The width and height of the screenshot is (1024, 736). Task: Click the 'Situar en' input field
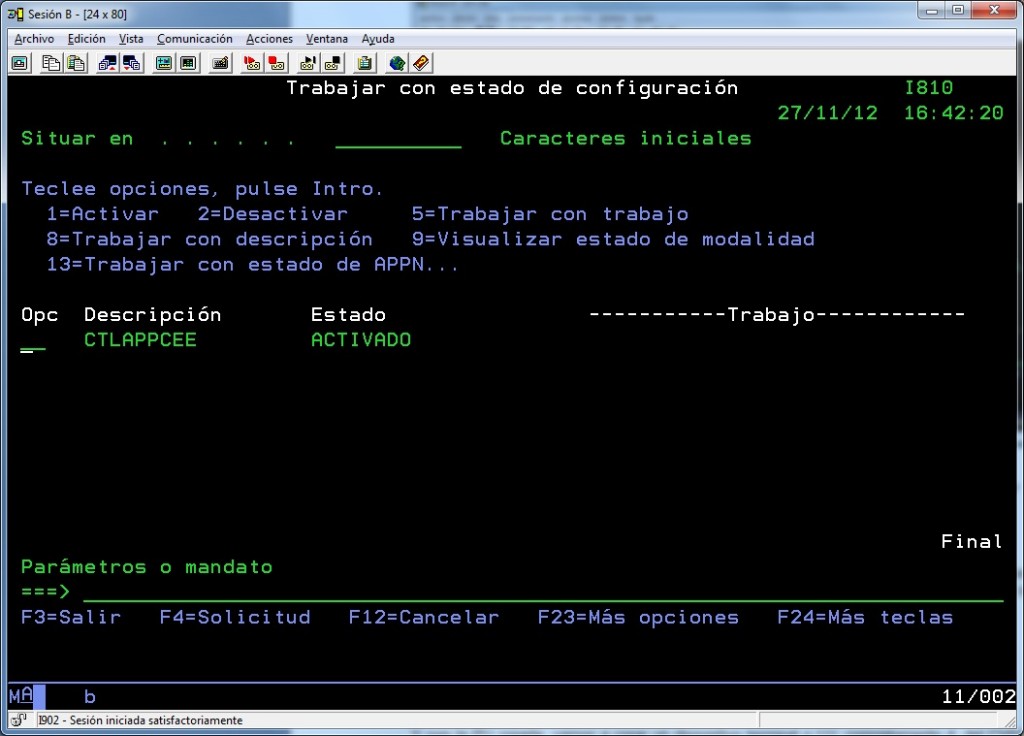point(398,139)
